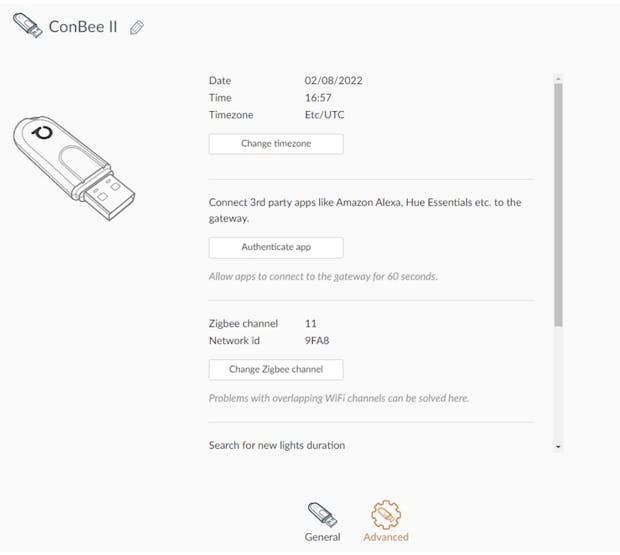Viewport: 620px width, 555px height.
Task: Open the Advanced tab
Action: tap(386, 537)
